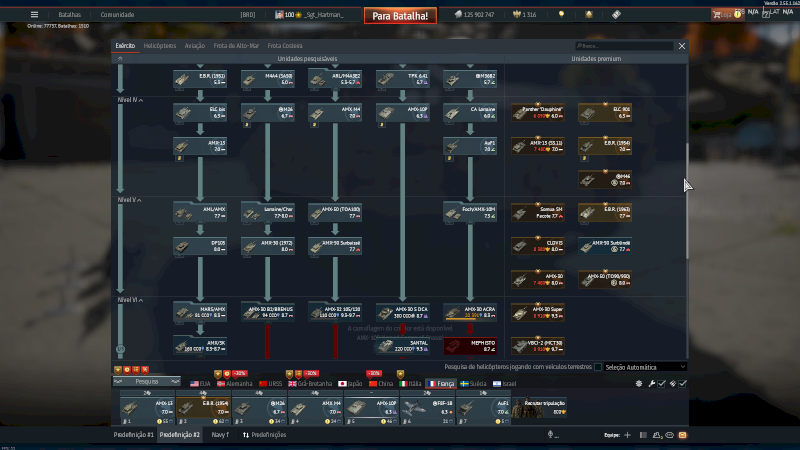Switch to the Frota Costeira tab
This screenshot has height=450, width=800.
(285, 46)
